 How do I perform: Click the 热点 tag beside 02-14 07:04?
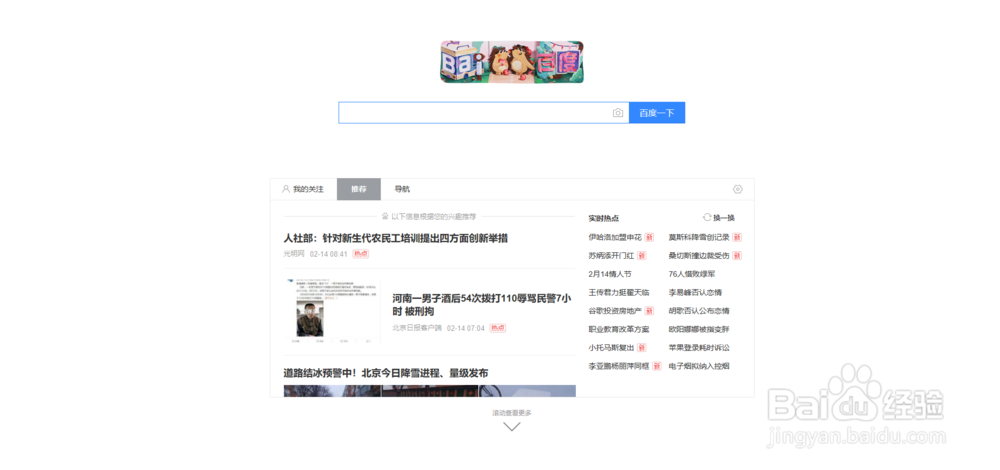(x=498, y=328)
